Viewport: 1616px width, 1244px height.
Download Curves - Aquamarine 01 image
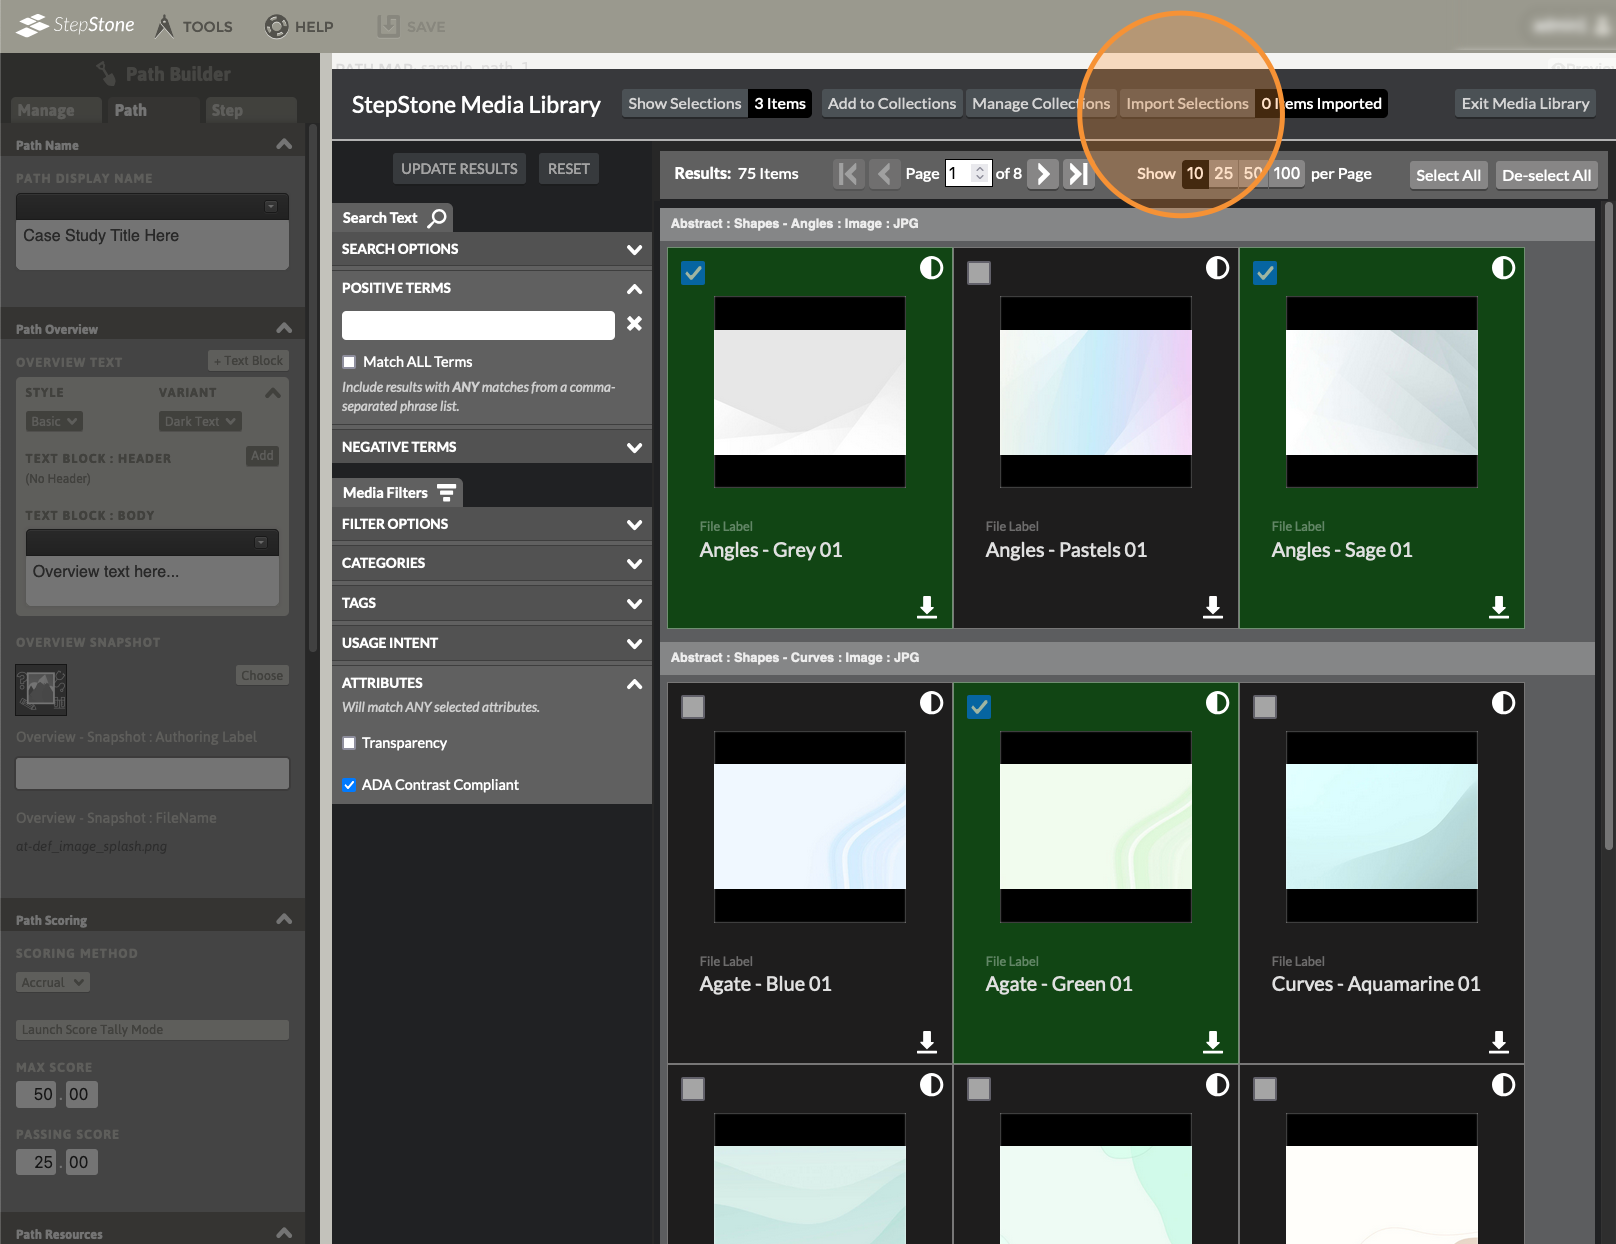pyautogui.click(x=1499, y=1042)
